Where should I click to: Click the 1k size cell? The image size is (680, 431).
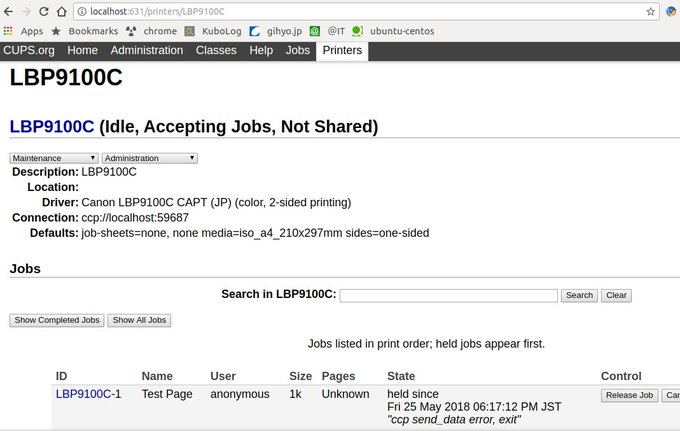(x=295, y=394)
